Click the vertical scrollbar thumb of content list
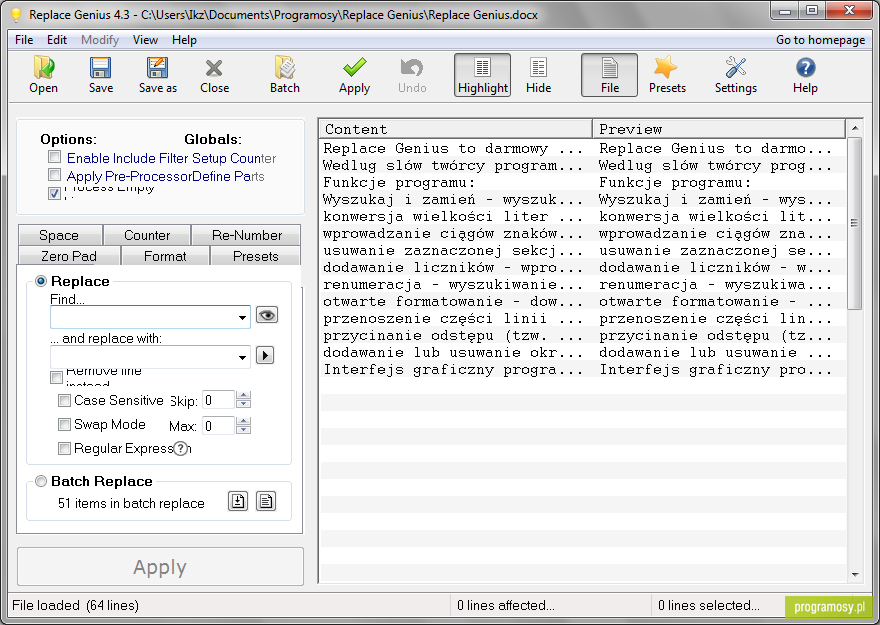Screen dimensions: 880x625 click(x=854, y=223)
